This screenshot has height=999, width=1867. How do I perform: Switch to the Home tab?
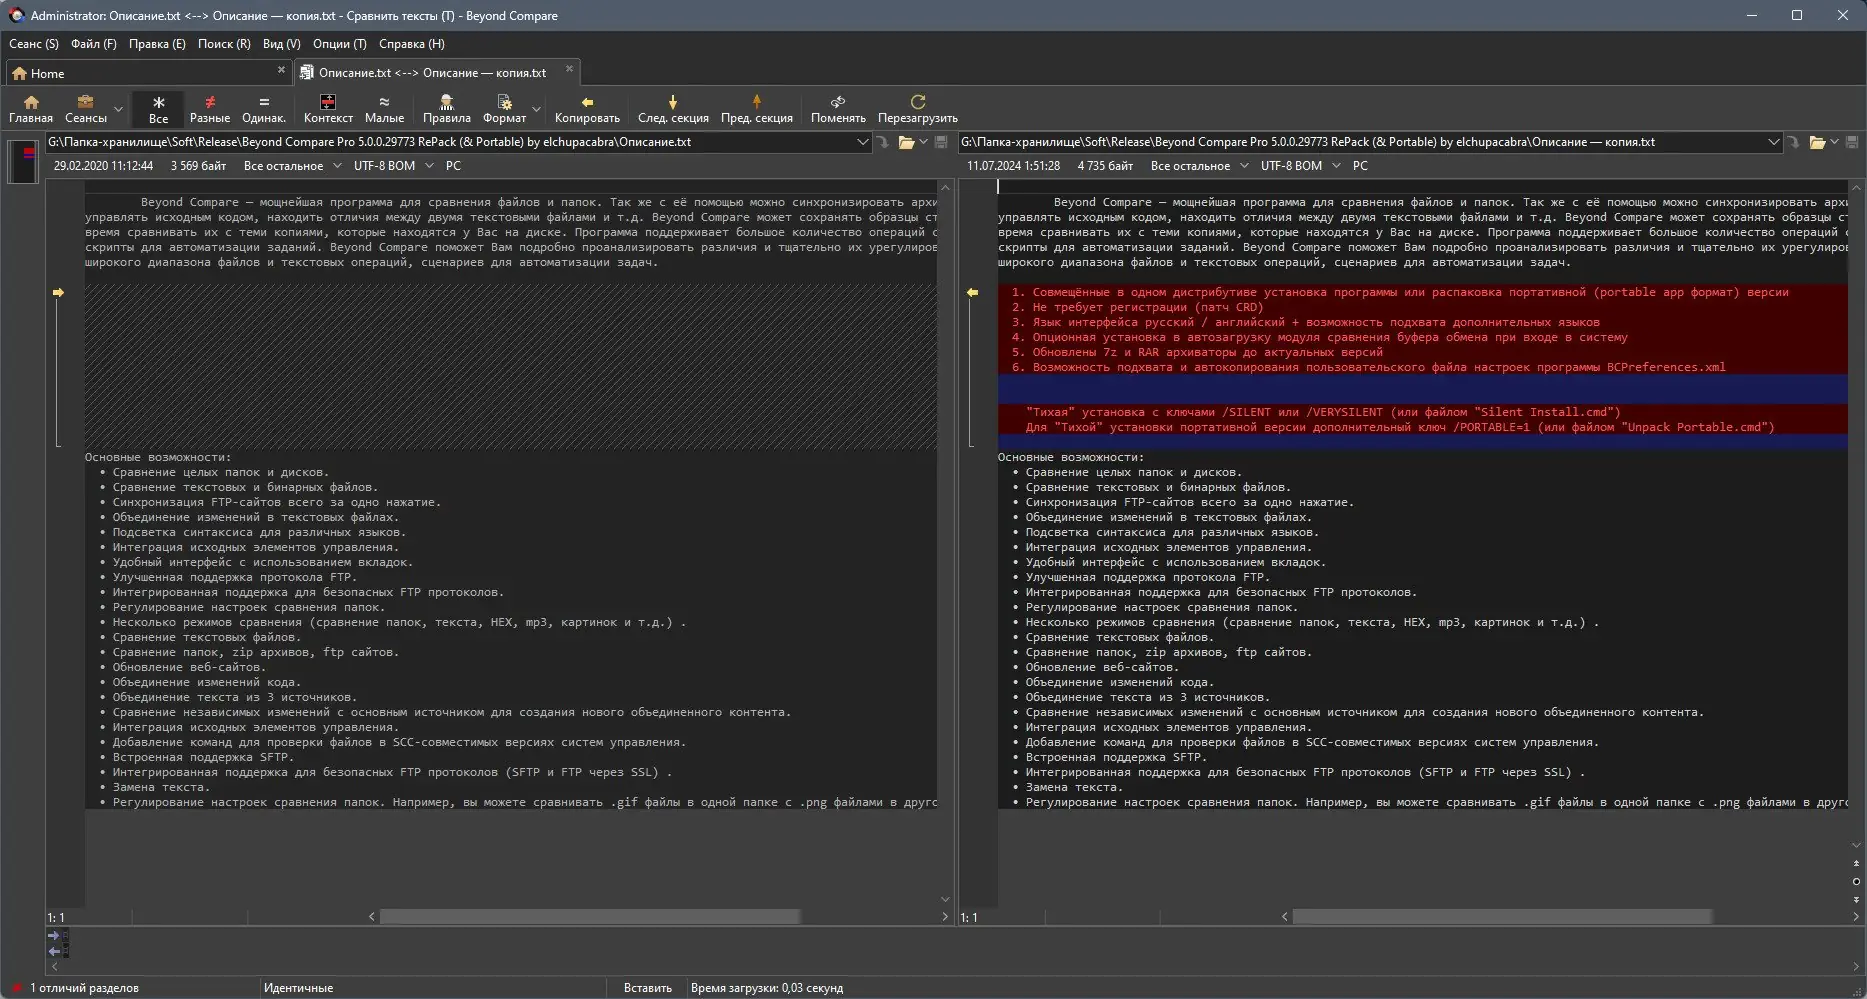coord(47,73)
